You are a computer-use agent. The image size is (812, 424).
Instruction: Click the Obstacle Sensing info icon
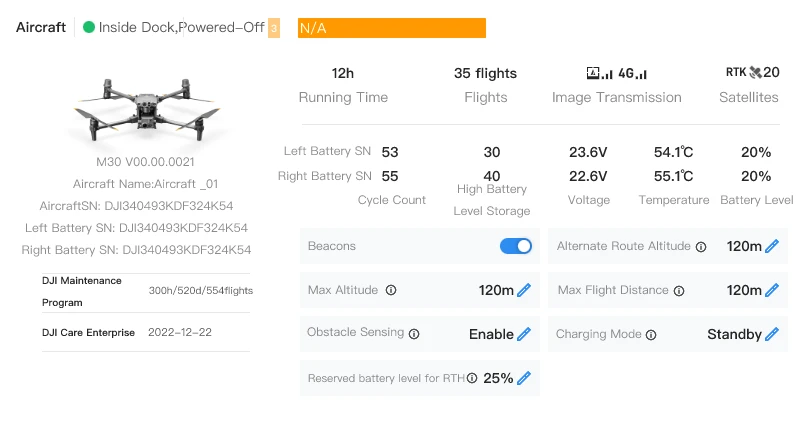click(414, 334)
